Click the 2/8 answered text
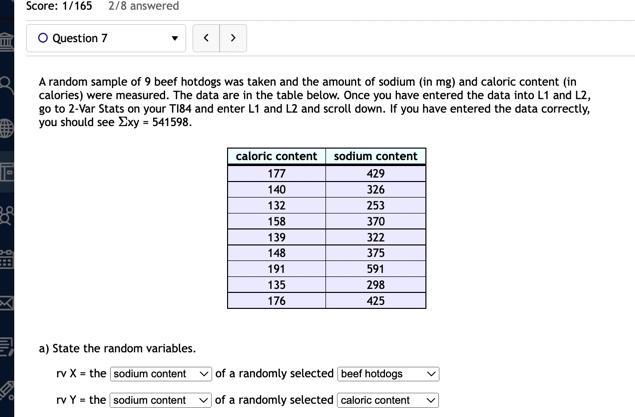 tap(144, 6)
